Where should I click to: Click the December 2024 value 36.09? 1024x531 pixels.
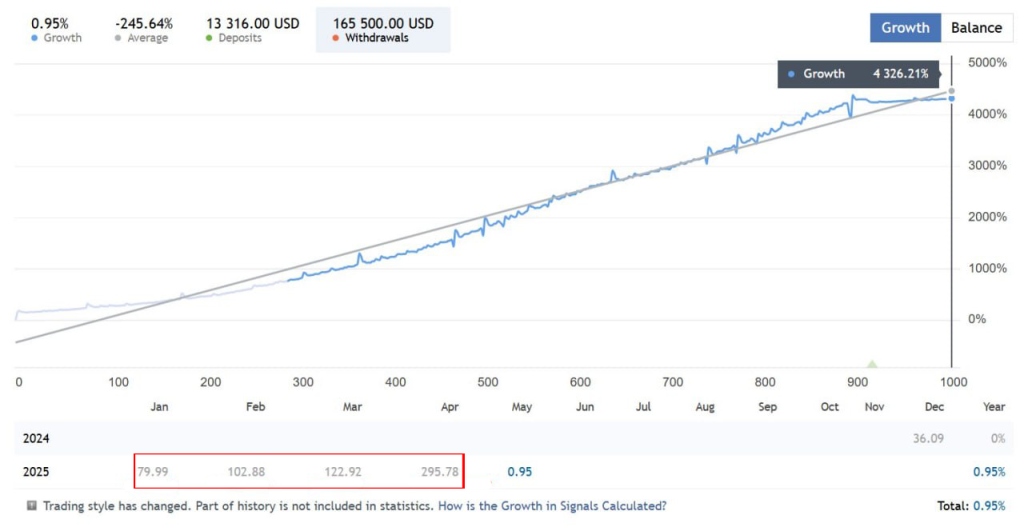click(x=925, y=438)
